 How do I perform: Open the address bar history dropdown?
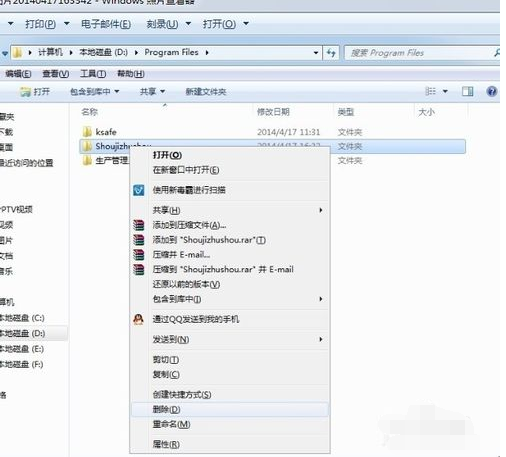coord(316,53)
